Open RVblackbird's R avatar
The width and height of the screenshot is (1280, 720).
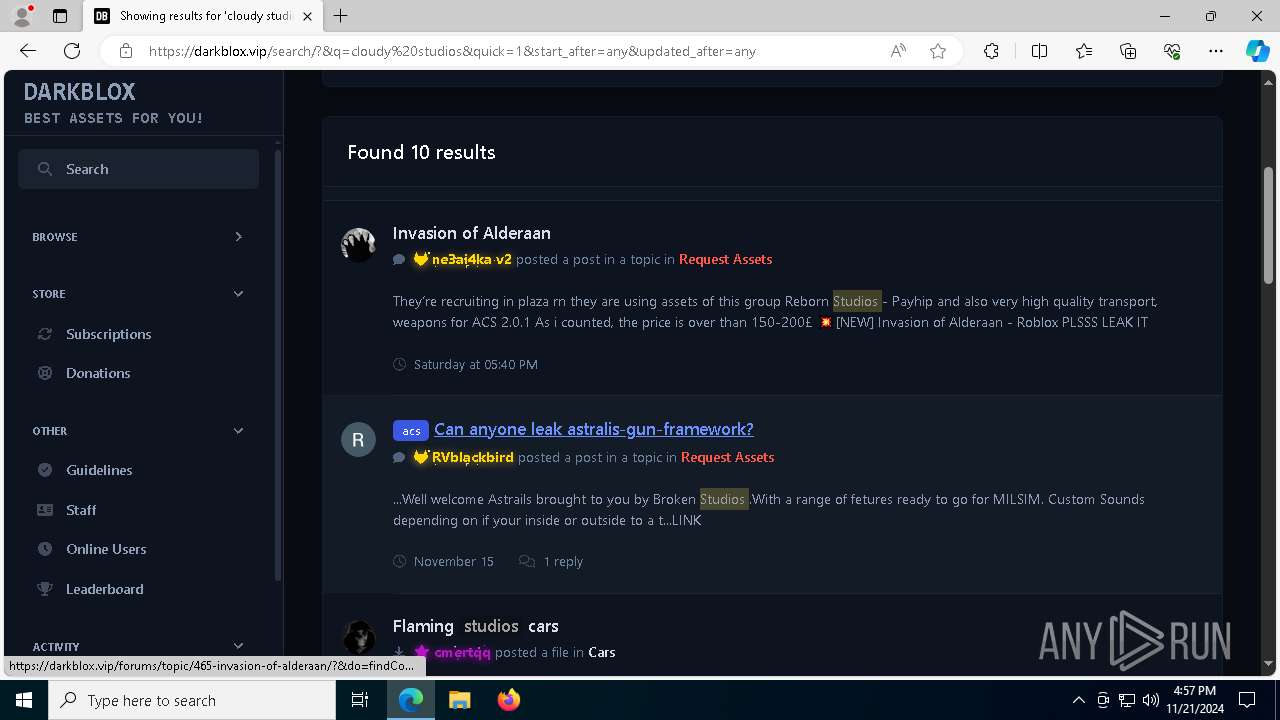tap(358, 440)
